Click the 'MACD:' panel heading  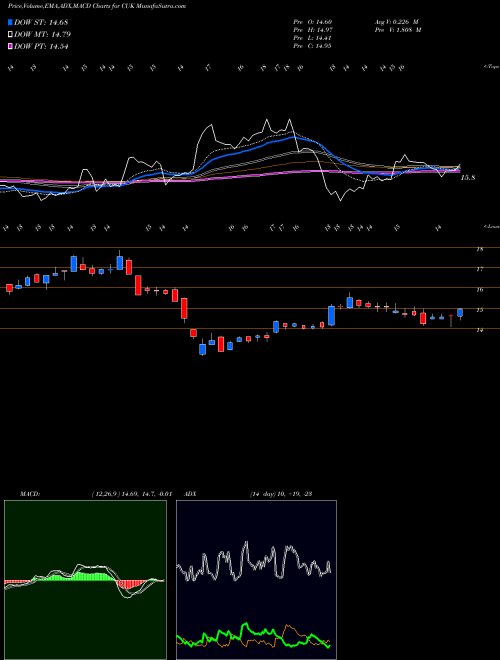tap(29, 494)
